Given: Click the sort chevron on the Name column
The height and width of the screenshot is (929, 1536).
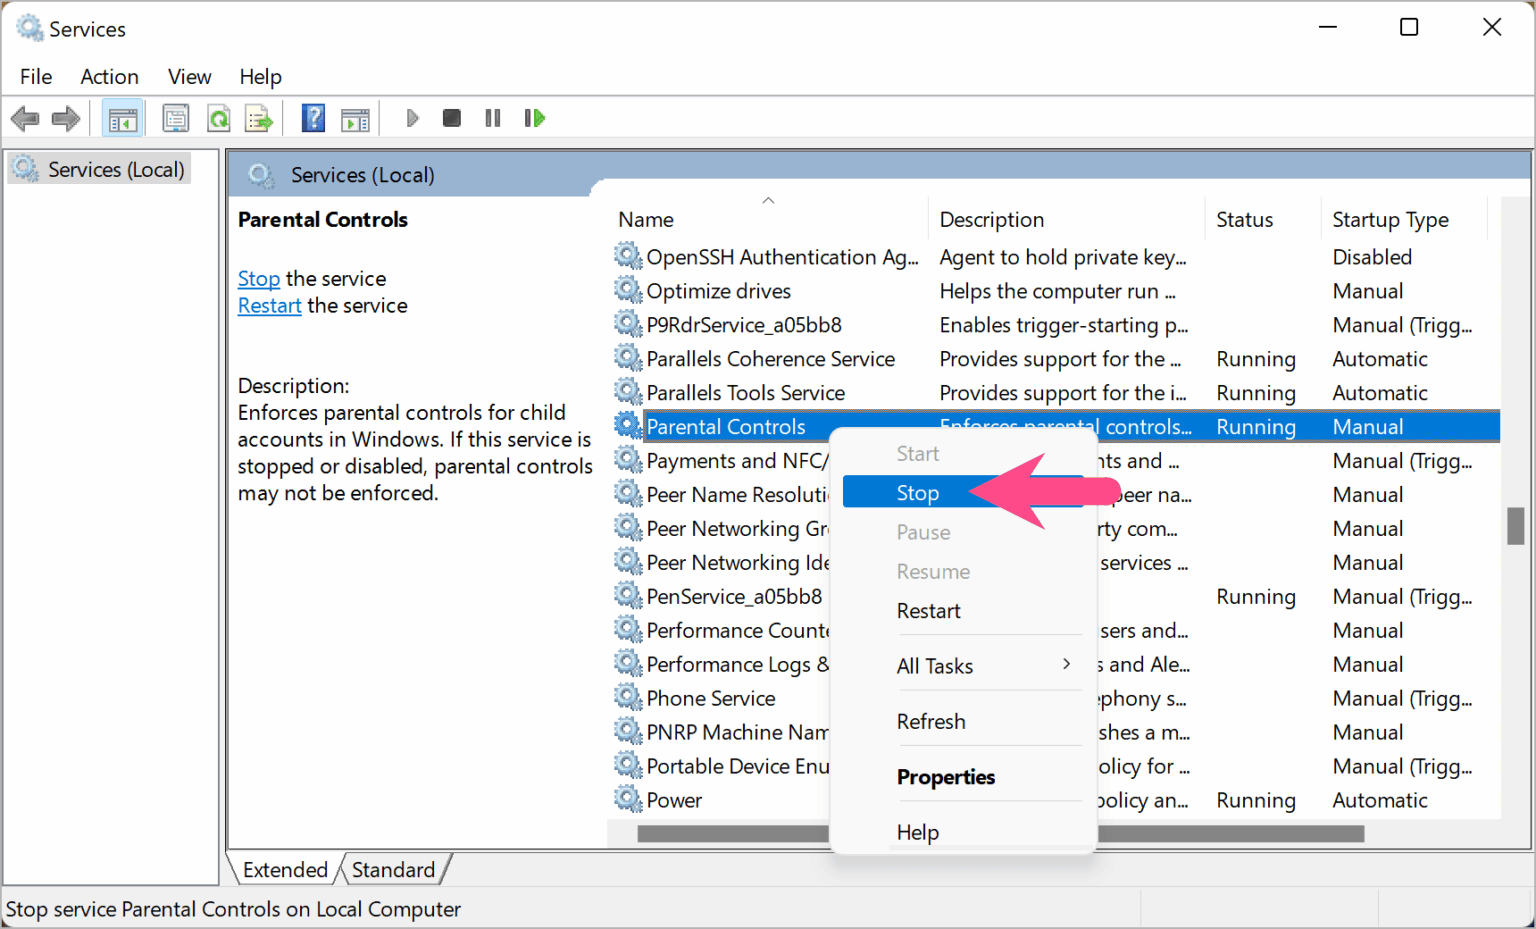Looking at the screenshot, I should click(768, 200).
